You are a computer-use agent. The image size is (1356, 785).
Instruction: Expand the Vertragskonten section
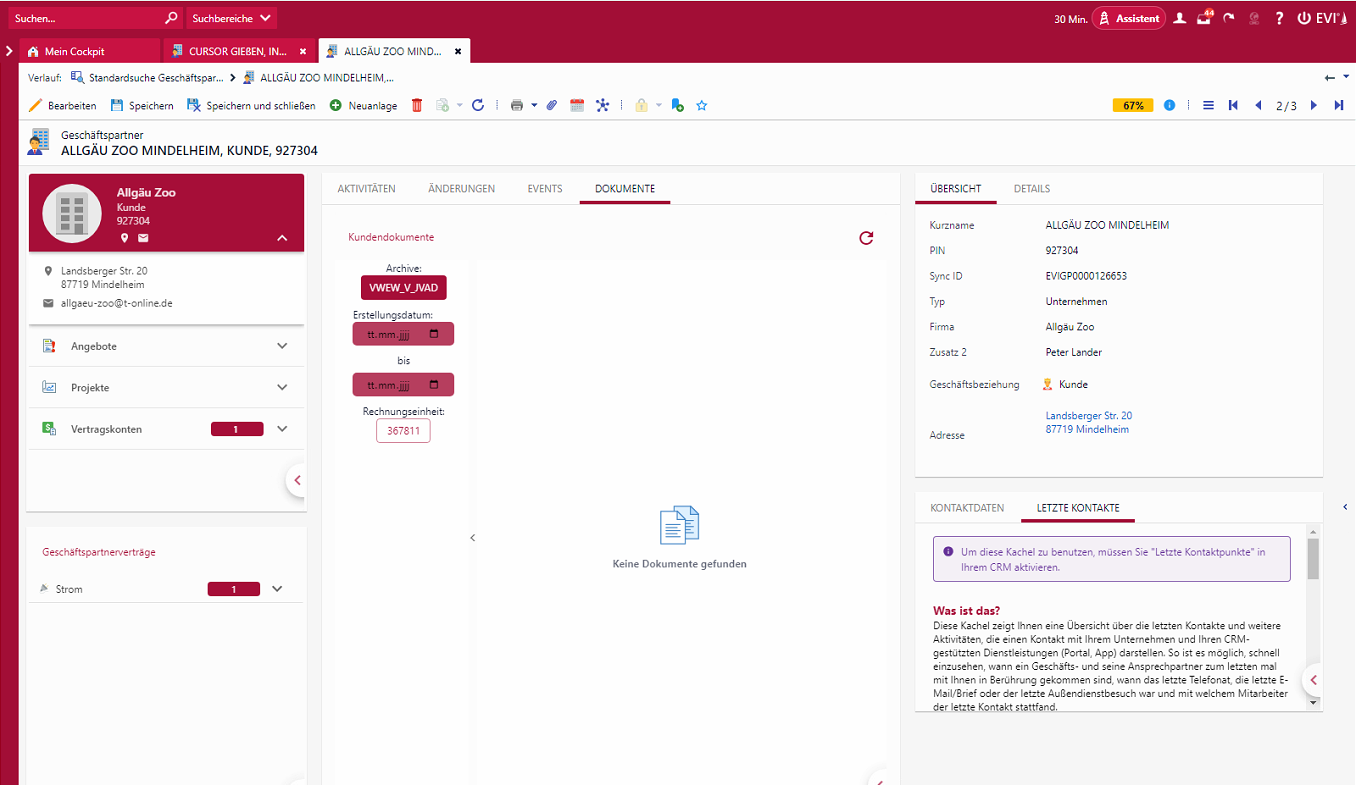click(282, 429)
